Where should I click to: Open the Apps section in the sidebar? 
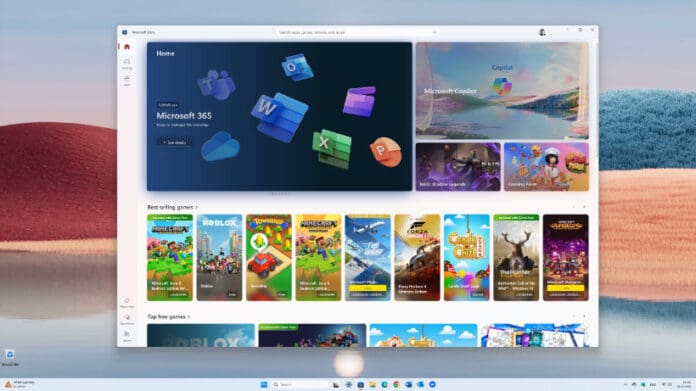coord(127,80)
